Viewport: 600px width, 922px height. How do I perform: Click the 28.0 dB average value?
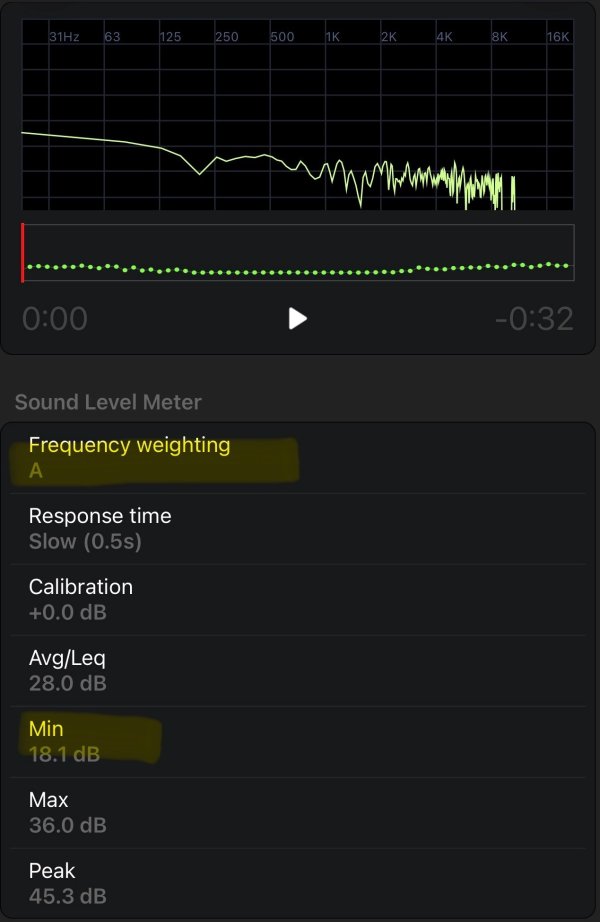pyautogui.click(x=68, y=684)
